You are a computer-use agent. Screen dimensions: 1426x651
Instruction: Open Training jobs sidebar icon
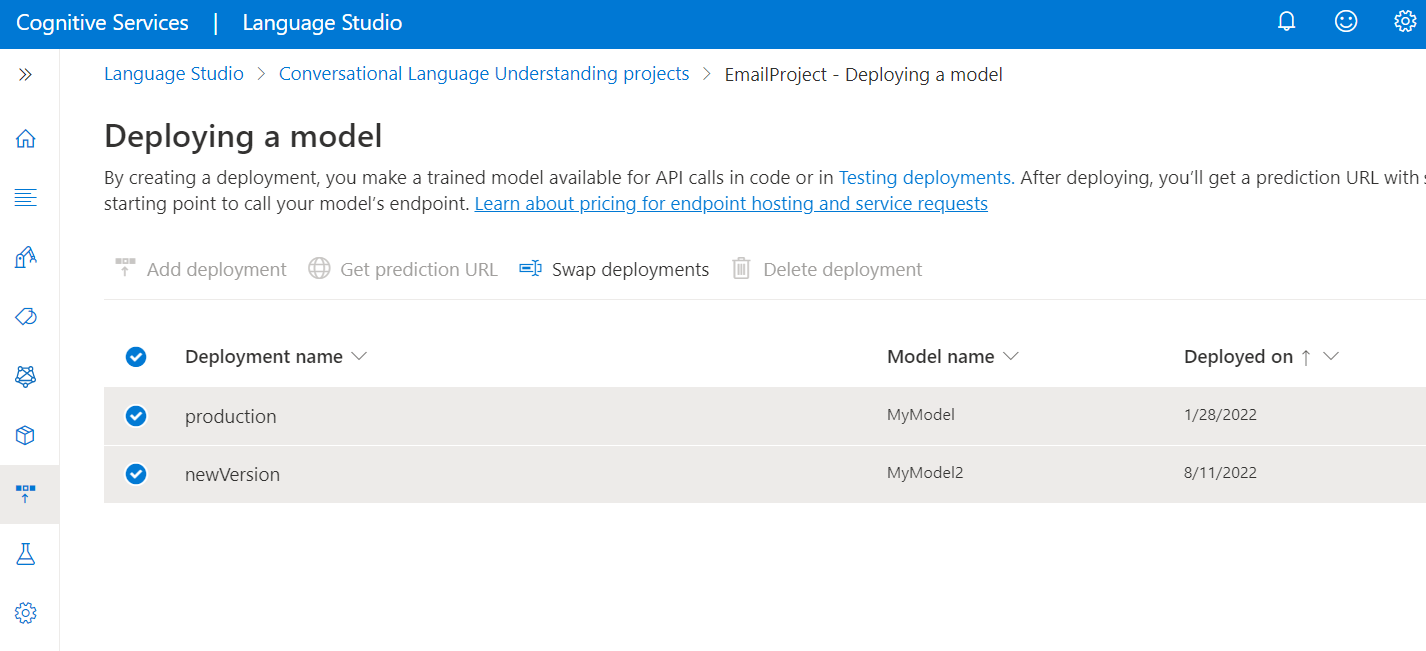(x=26, y=376)
